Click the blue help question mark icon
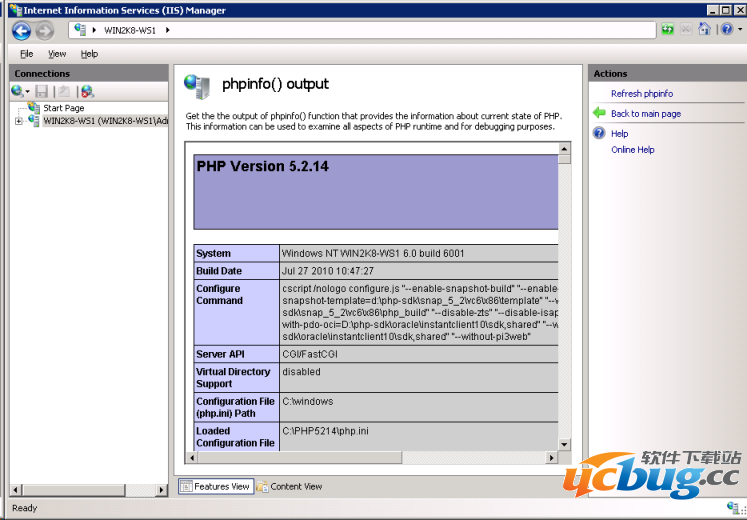Viewport: 747px width, 520px height. (x=727, y=30)
